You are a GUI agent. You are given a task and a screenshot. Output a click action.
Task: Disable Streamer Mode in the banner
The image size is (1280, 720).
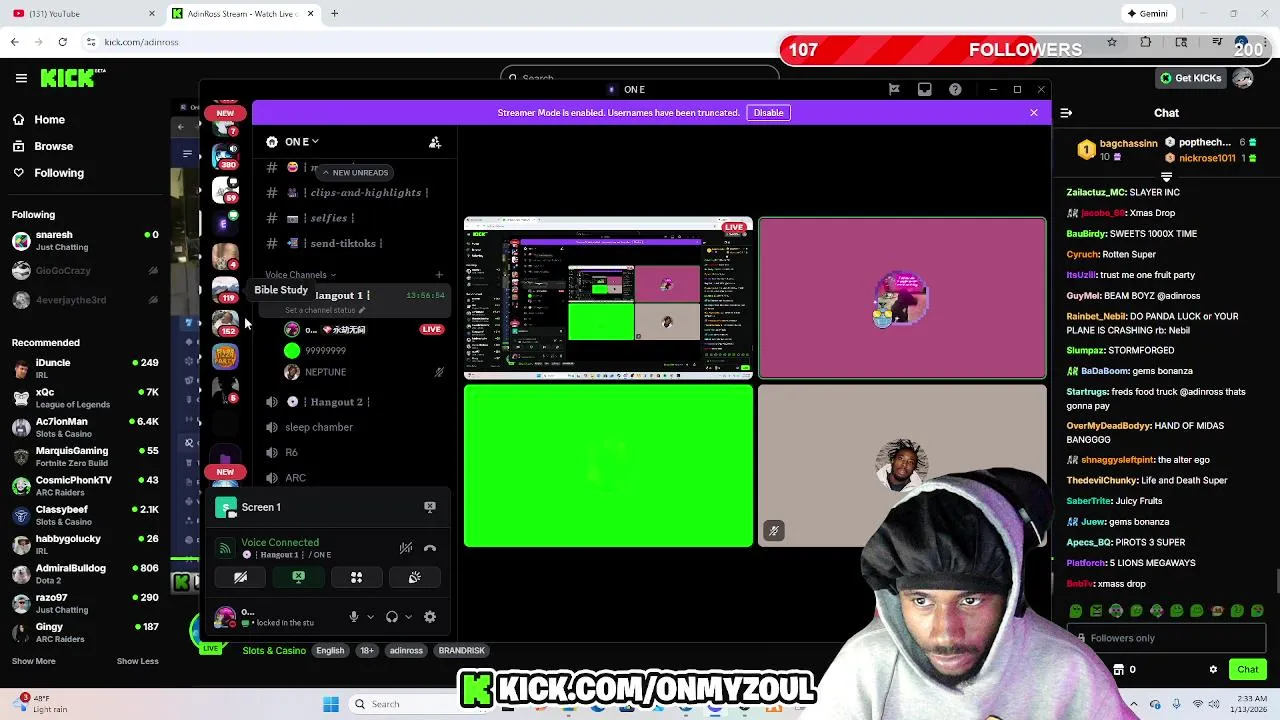pyautogui.click(x=768, y=113)
